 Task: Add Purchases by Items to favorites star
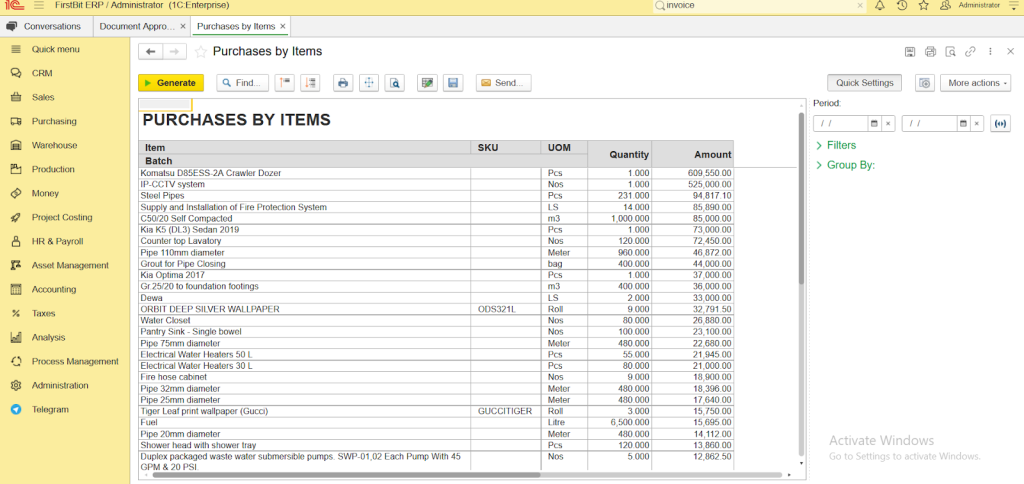[x=201, y=52]
